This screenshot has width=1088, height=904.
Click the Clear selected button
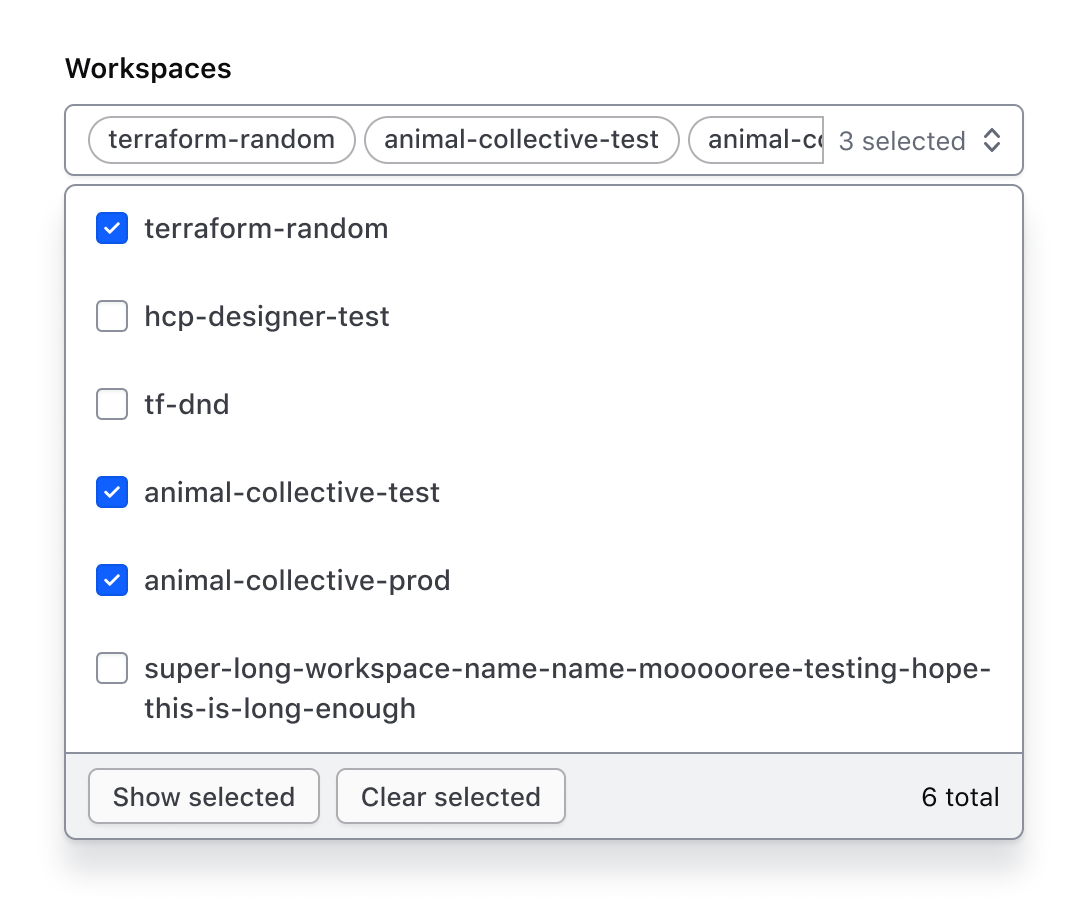[450, 796]
